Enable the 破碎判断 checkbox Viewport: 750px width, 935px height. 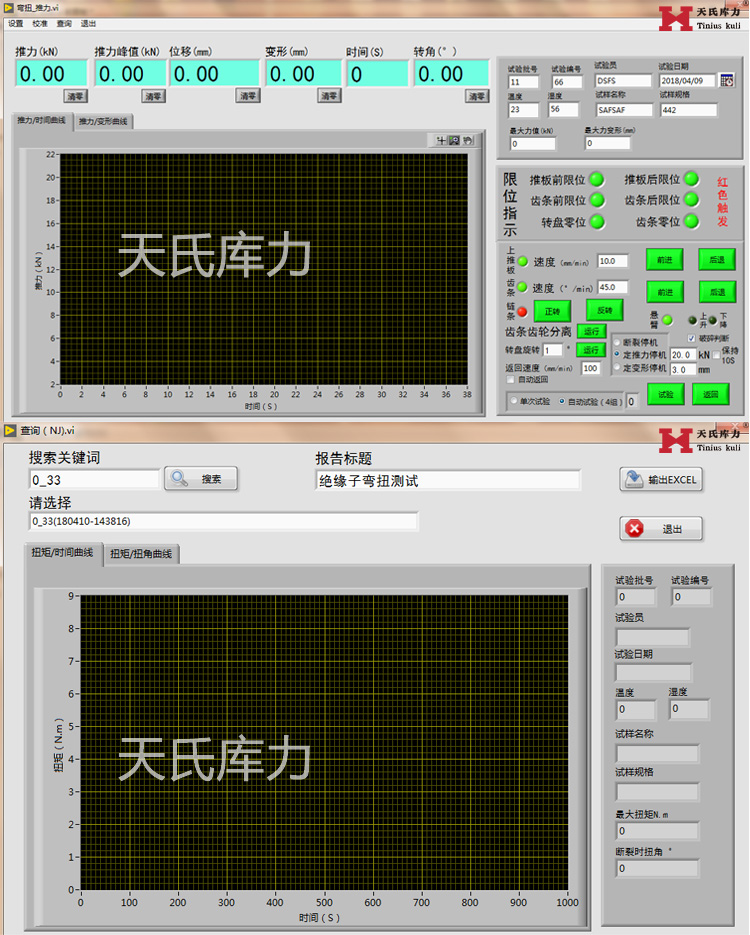pyautogui.click(x=692, y=338)
